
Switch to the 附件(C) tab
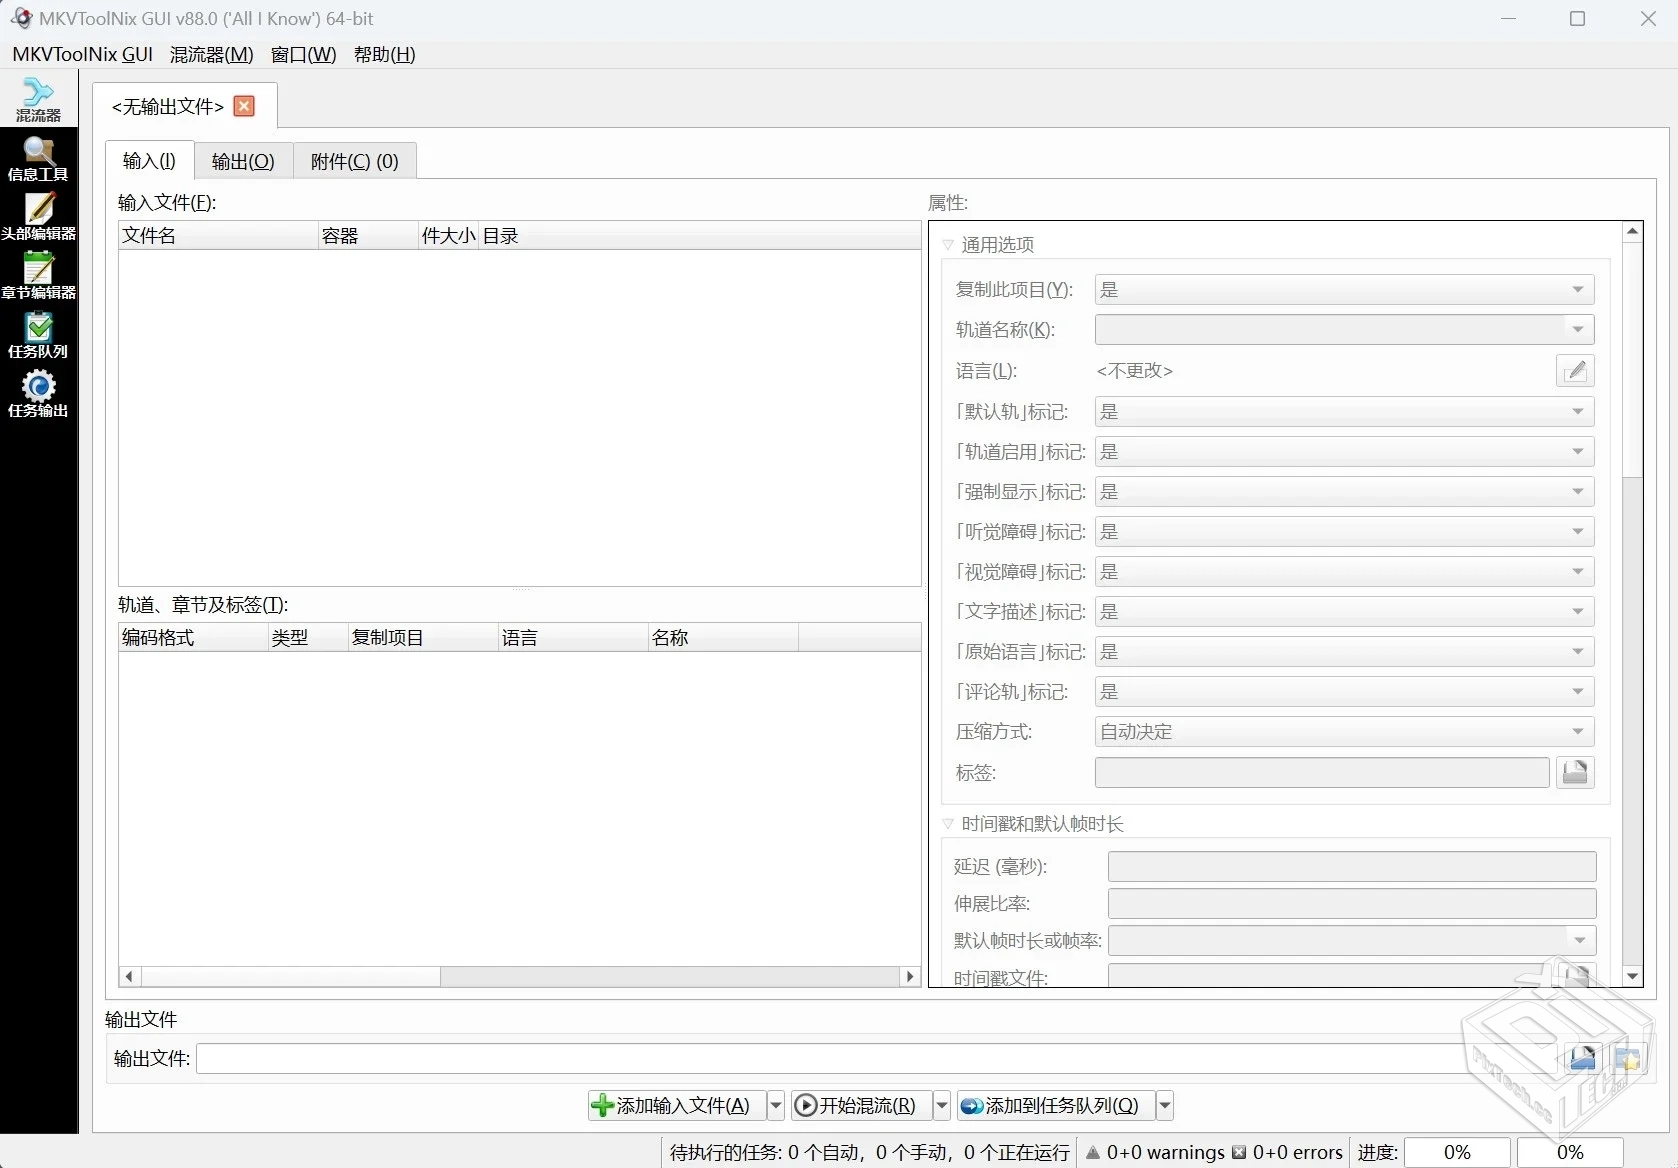click(353, 161)
